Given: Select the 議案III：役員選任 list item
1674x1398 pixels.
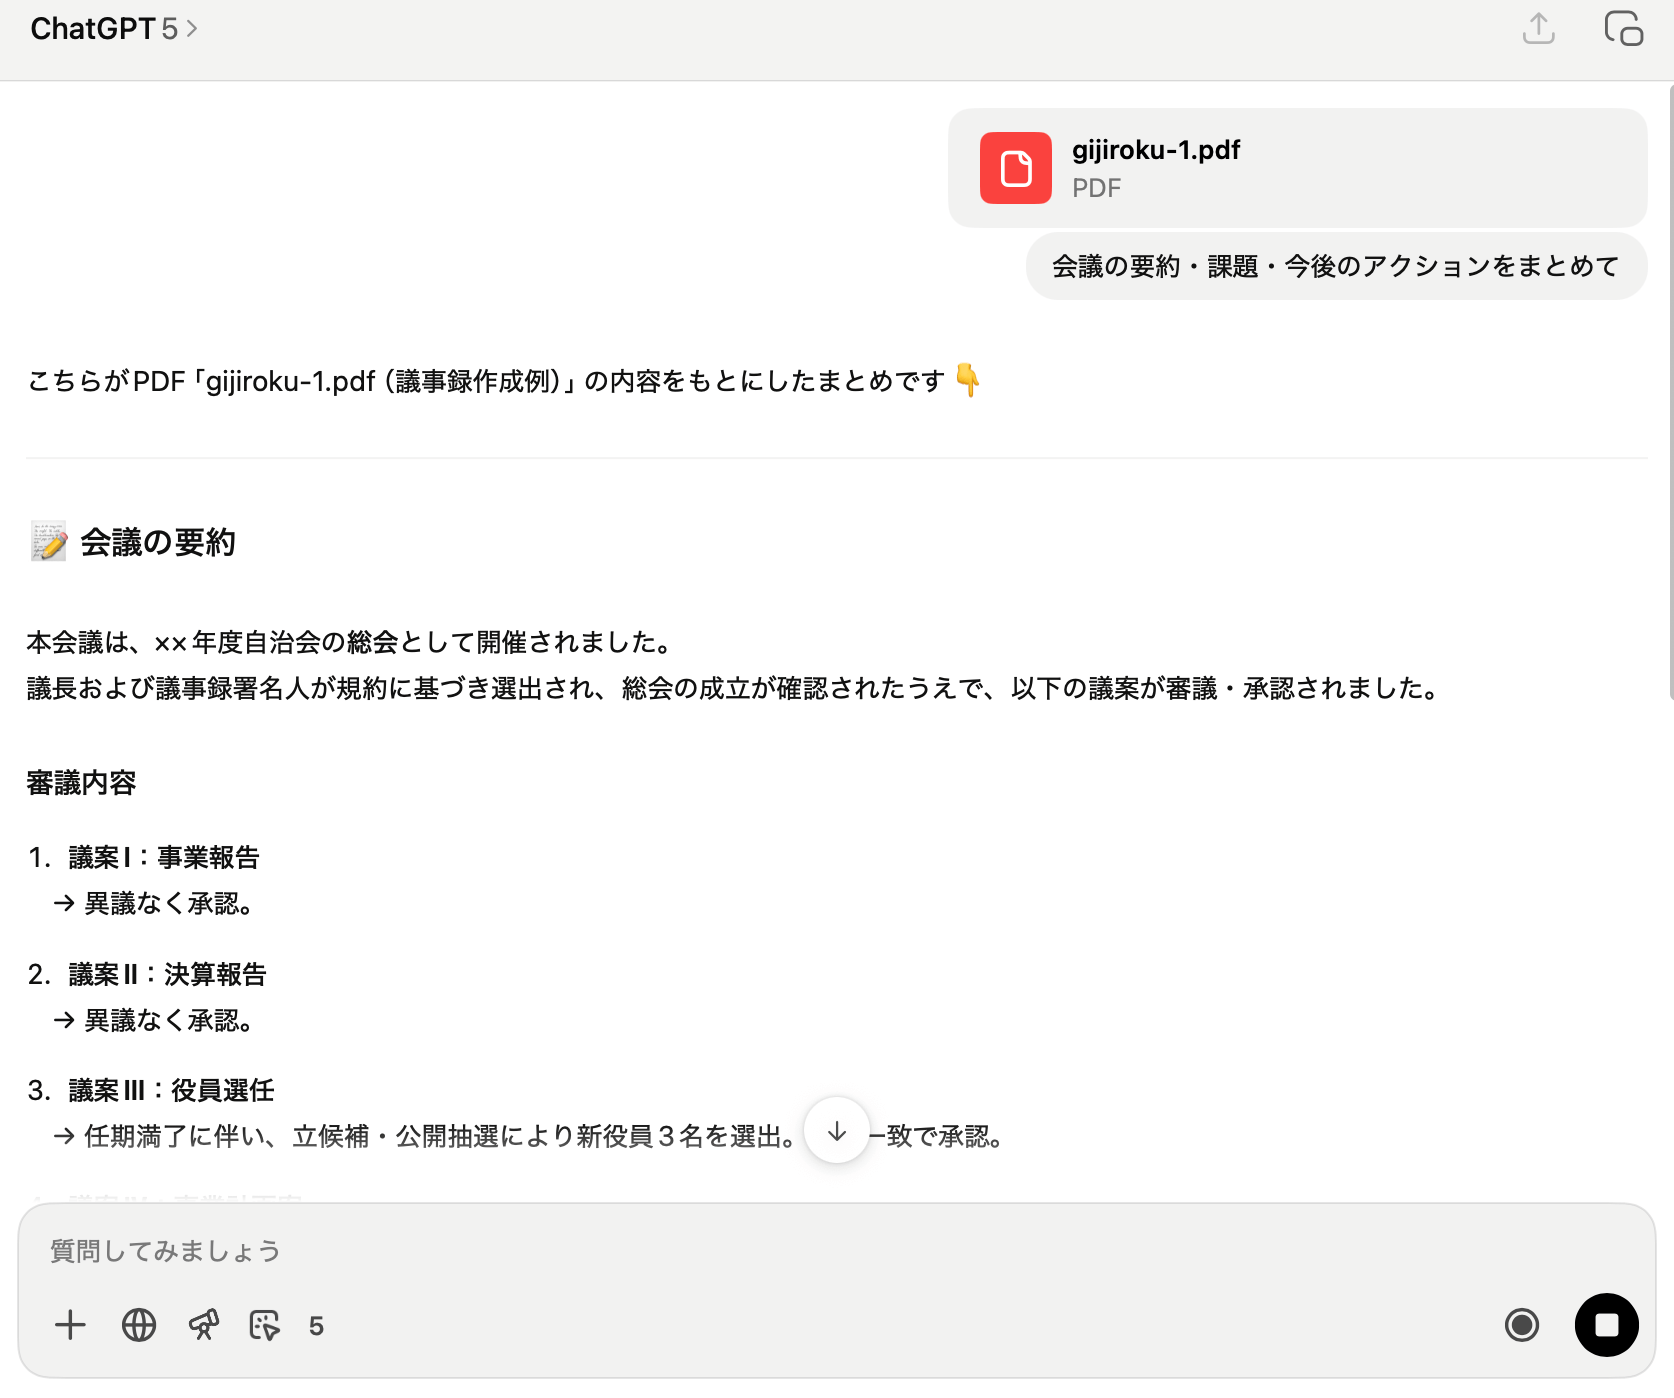Looking at the screenshot, I should [x=171, y=1091].
